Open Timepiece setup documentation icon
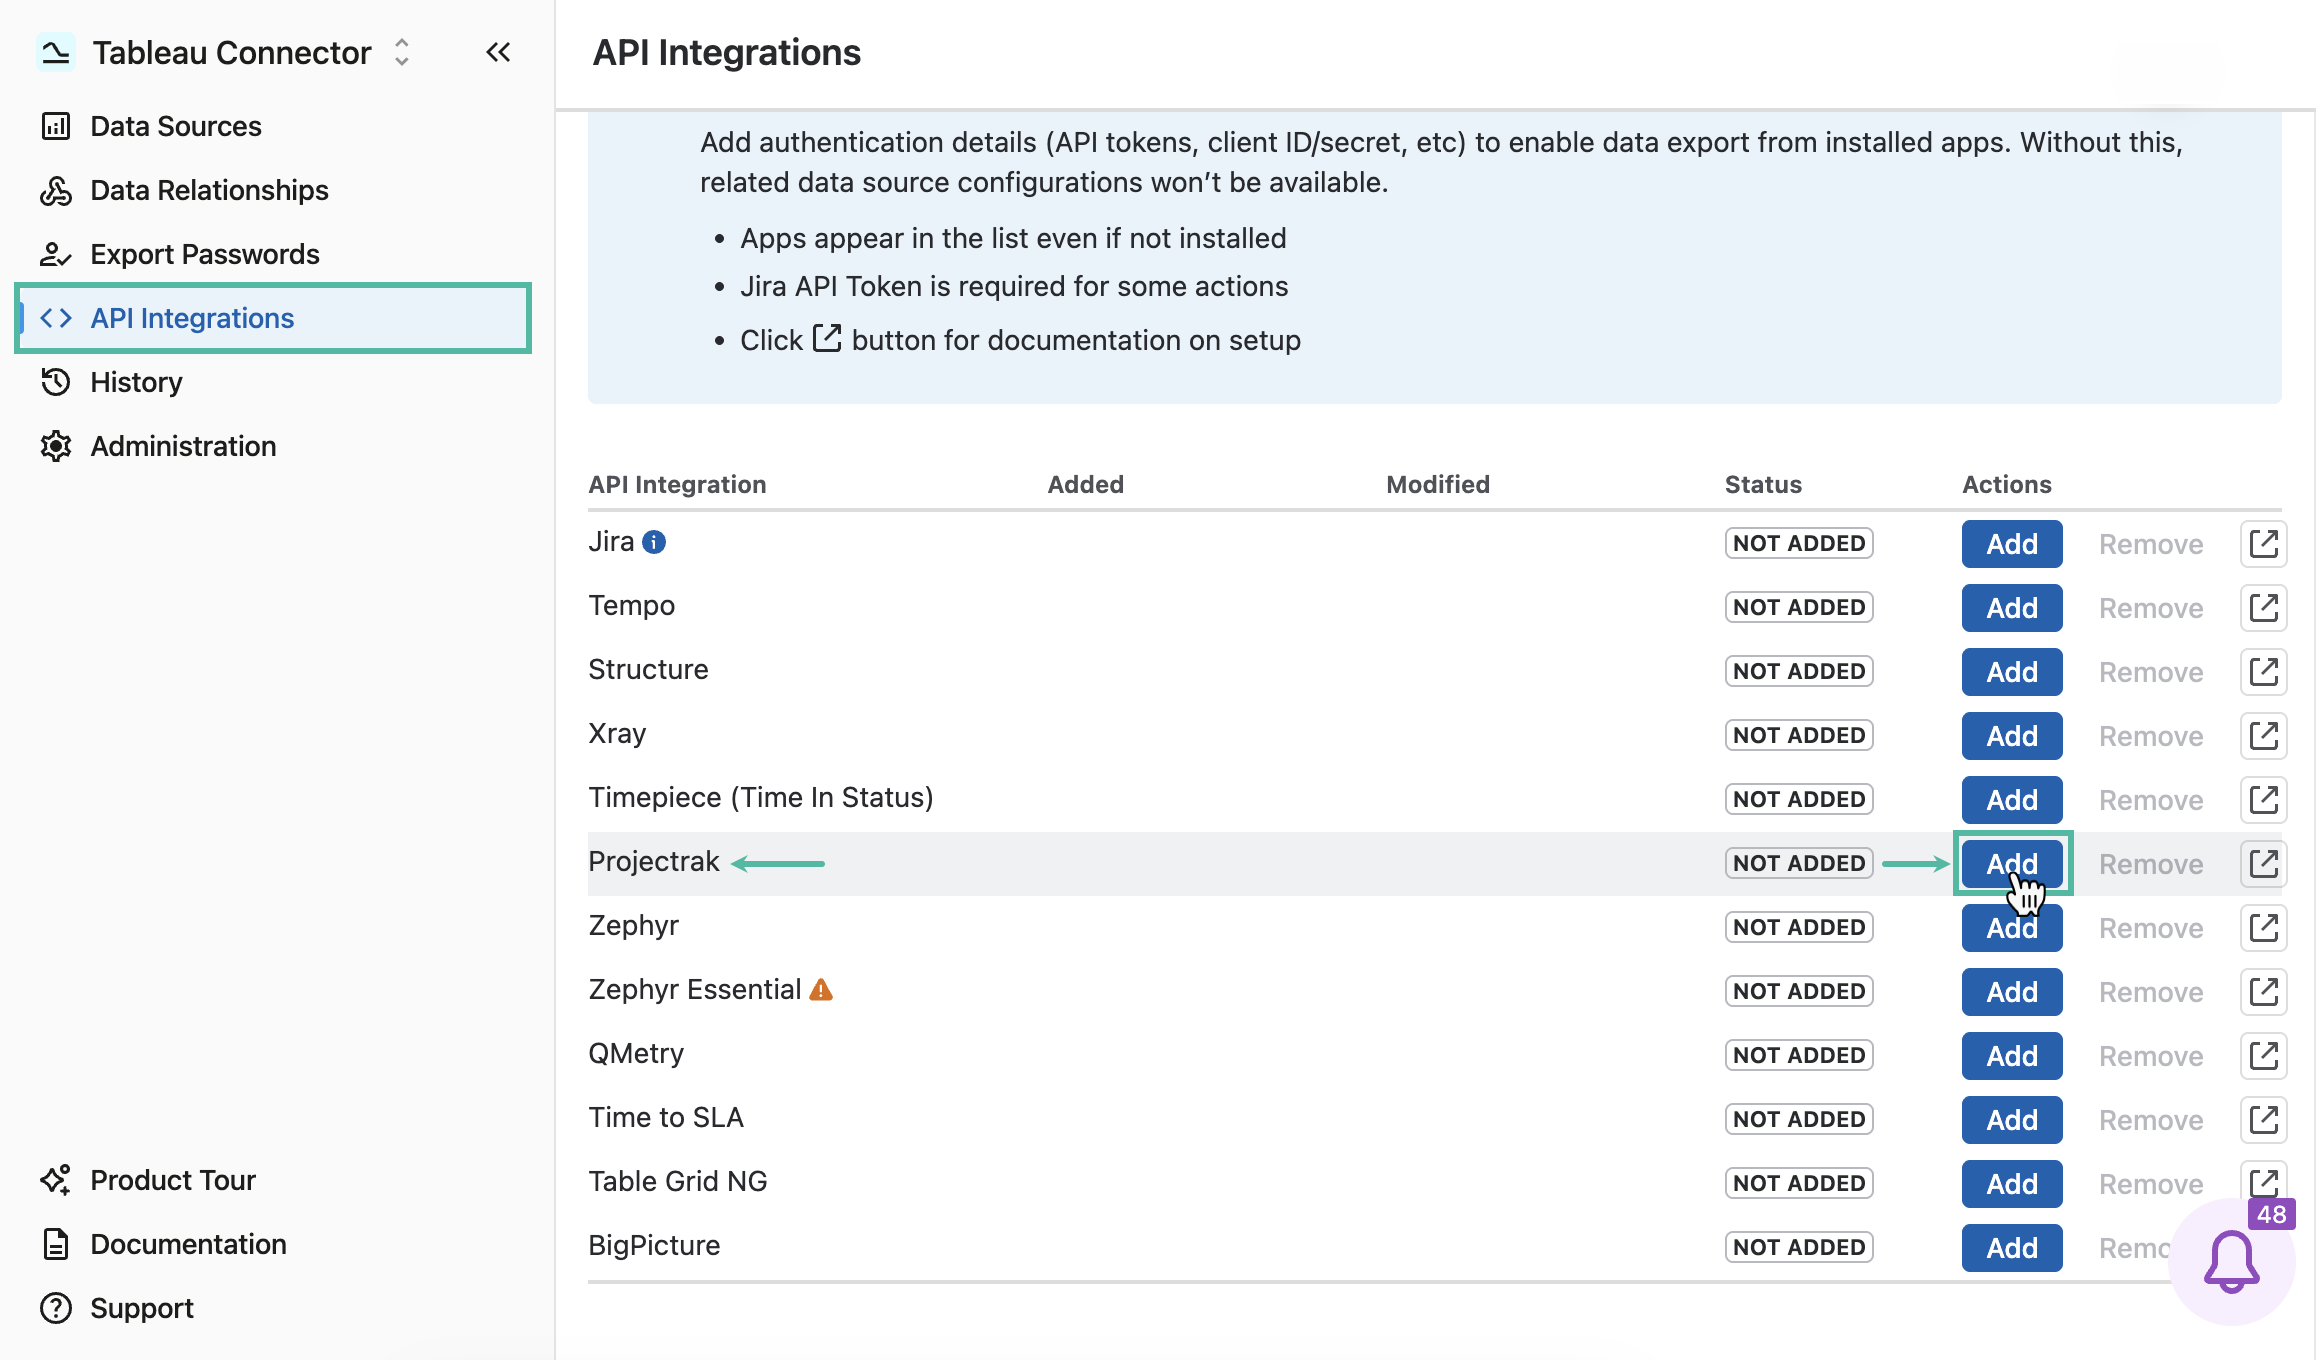The height and width of the screenshot is (1360, 2316). (2264, 800)
